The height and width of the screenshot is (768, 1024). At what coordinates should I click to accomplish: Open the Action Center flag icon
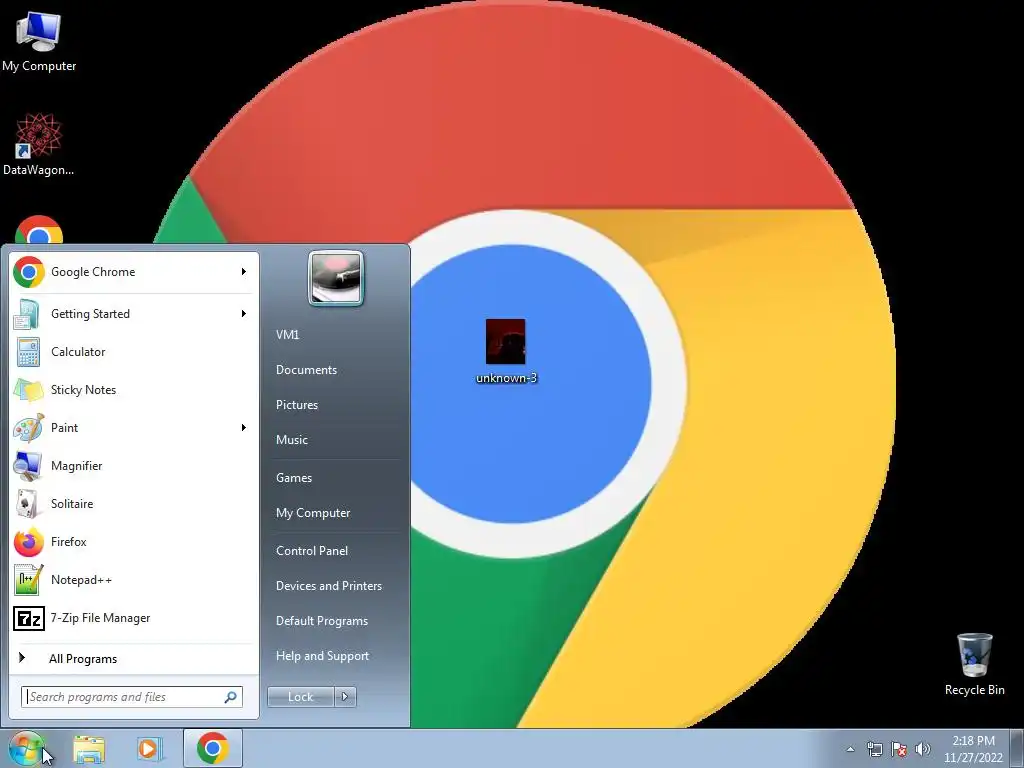pos(899,749)
